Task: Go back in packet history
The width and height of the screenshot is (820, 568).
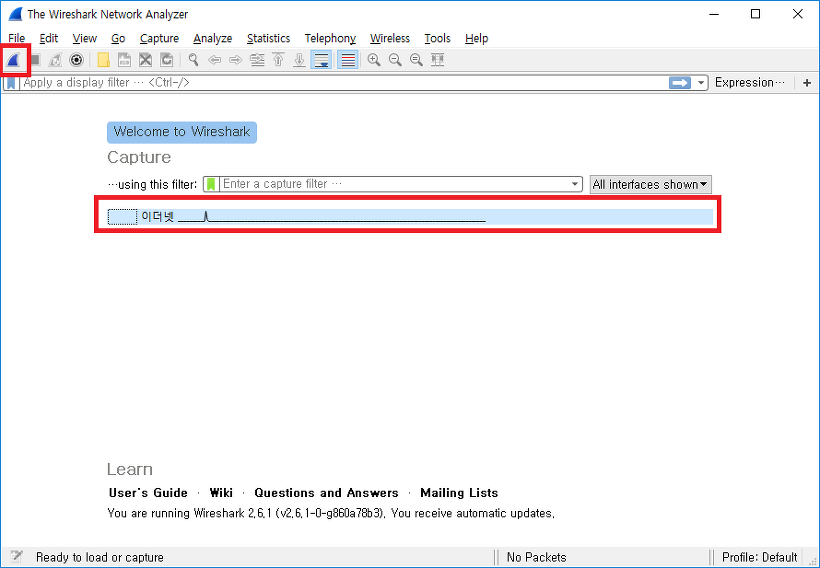Action: [214, 60]
